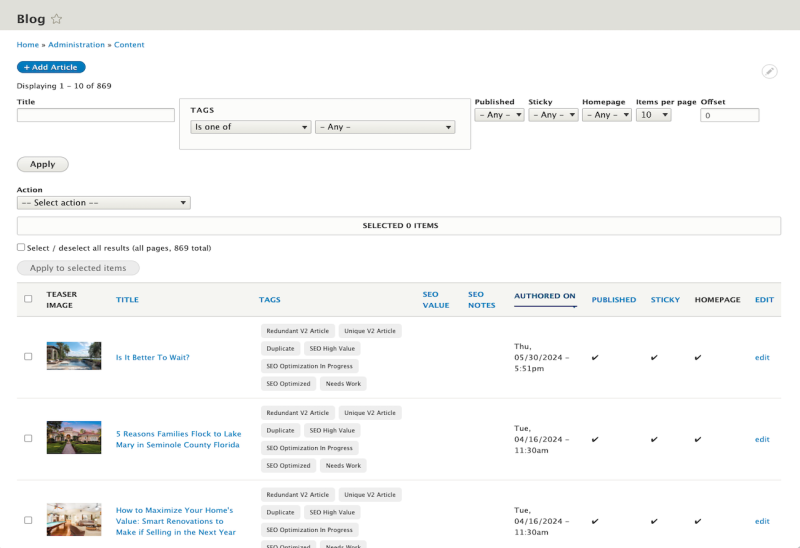The image size is (800, 548).
Task: Open the Select action dropdown
Action: pos(104,203)
